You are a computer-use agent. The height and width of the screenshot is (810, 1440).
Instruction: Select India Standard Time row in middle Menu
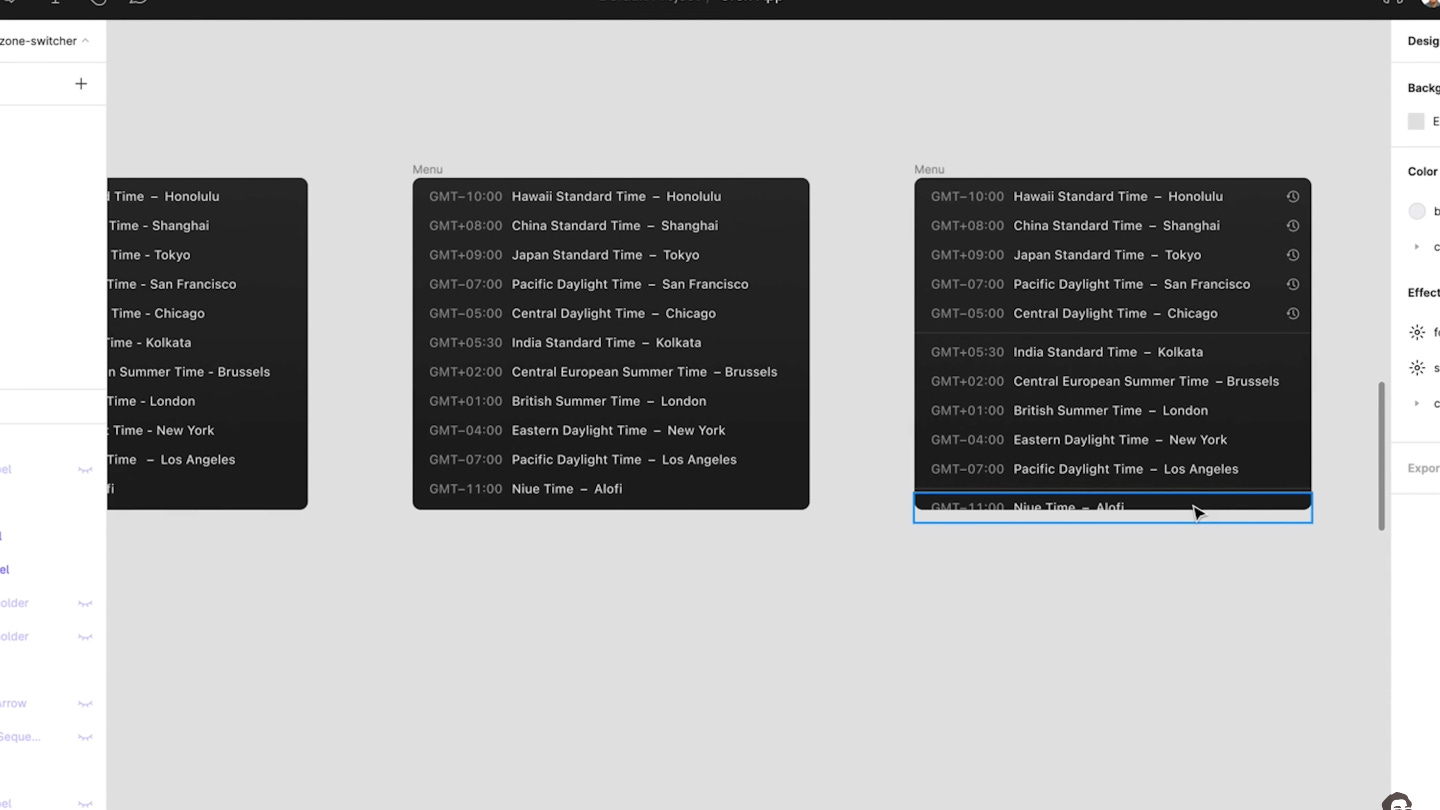pyautogui.click(x=611, y=342)
